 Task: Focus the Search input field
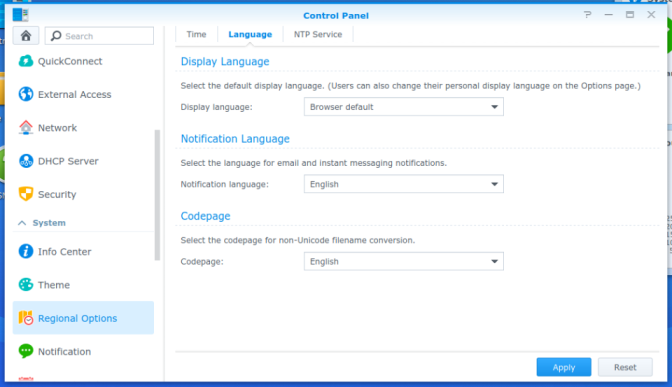coord(99,36)
